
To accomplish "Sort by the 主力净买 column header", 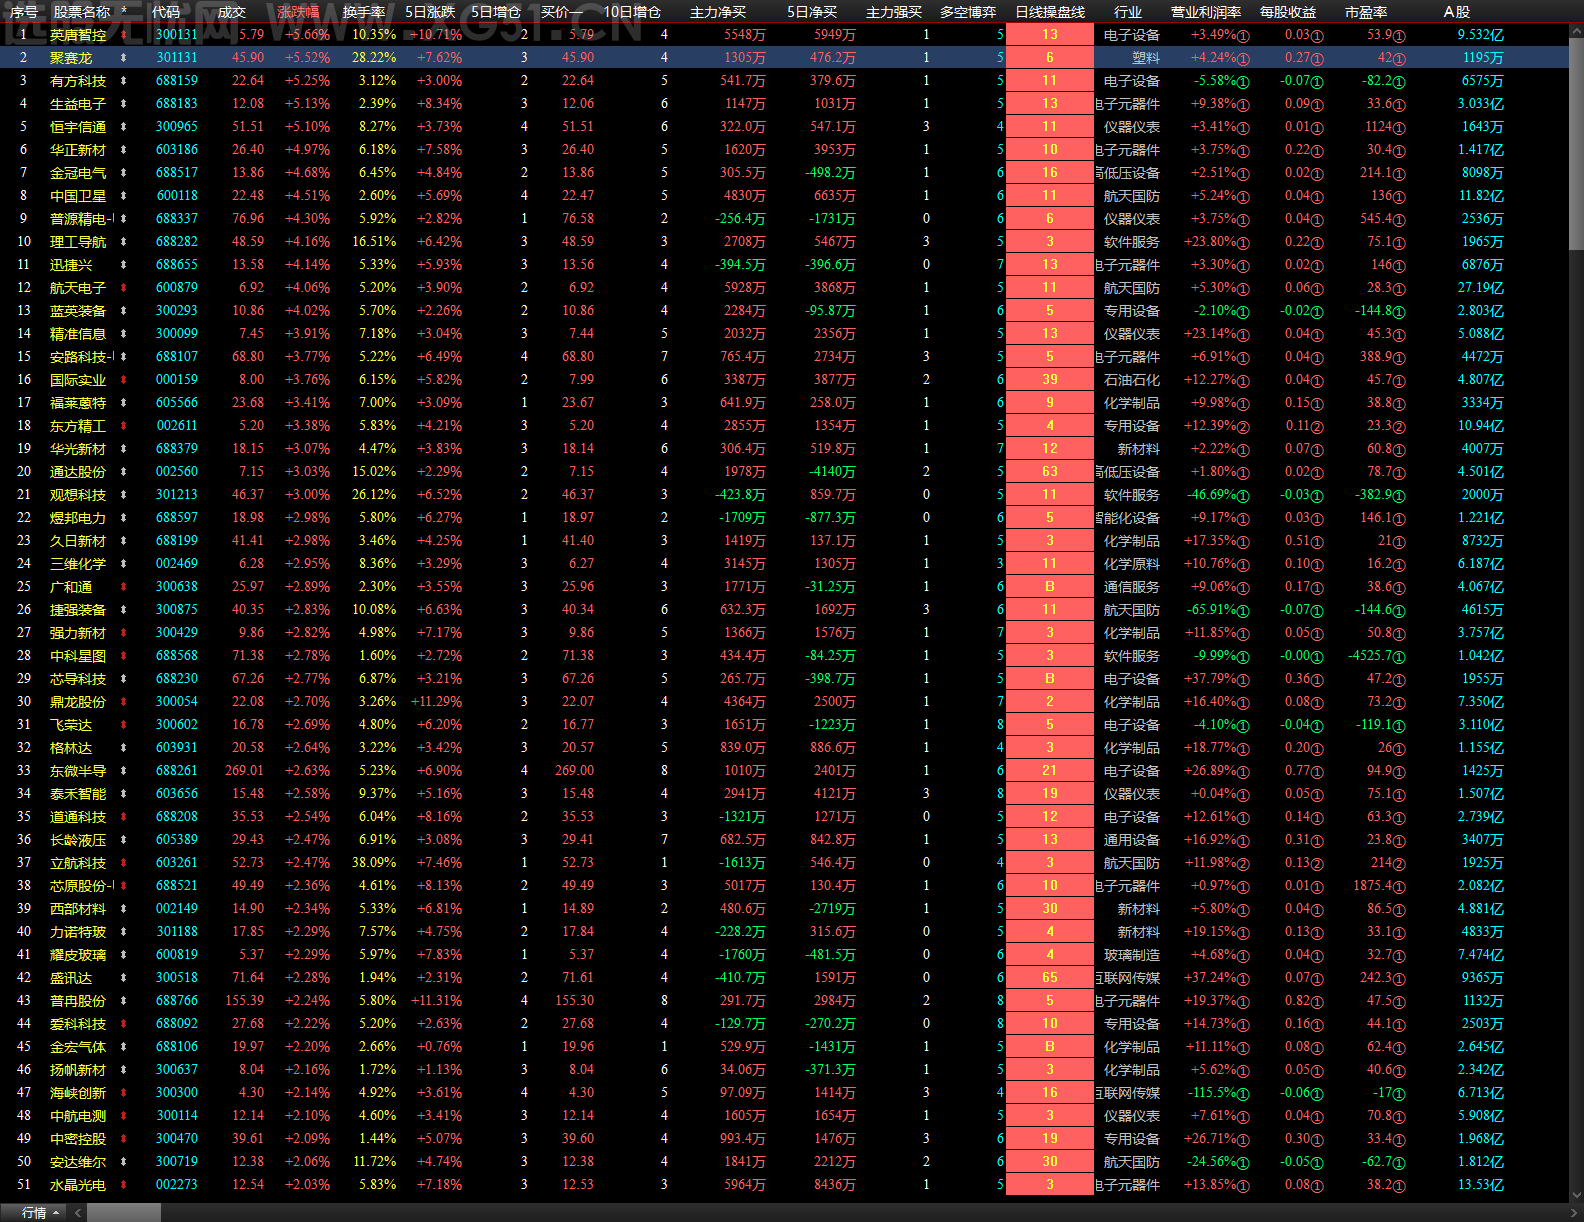I will pos(718,12).
